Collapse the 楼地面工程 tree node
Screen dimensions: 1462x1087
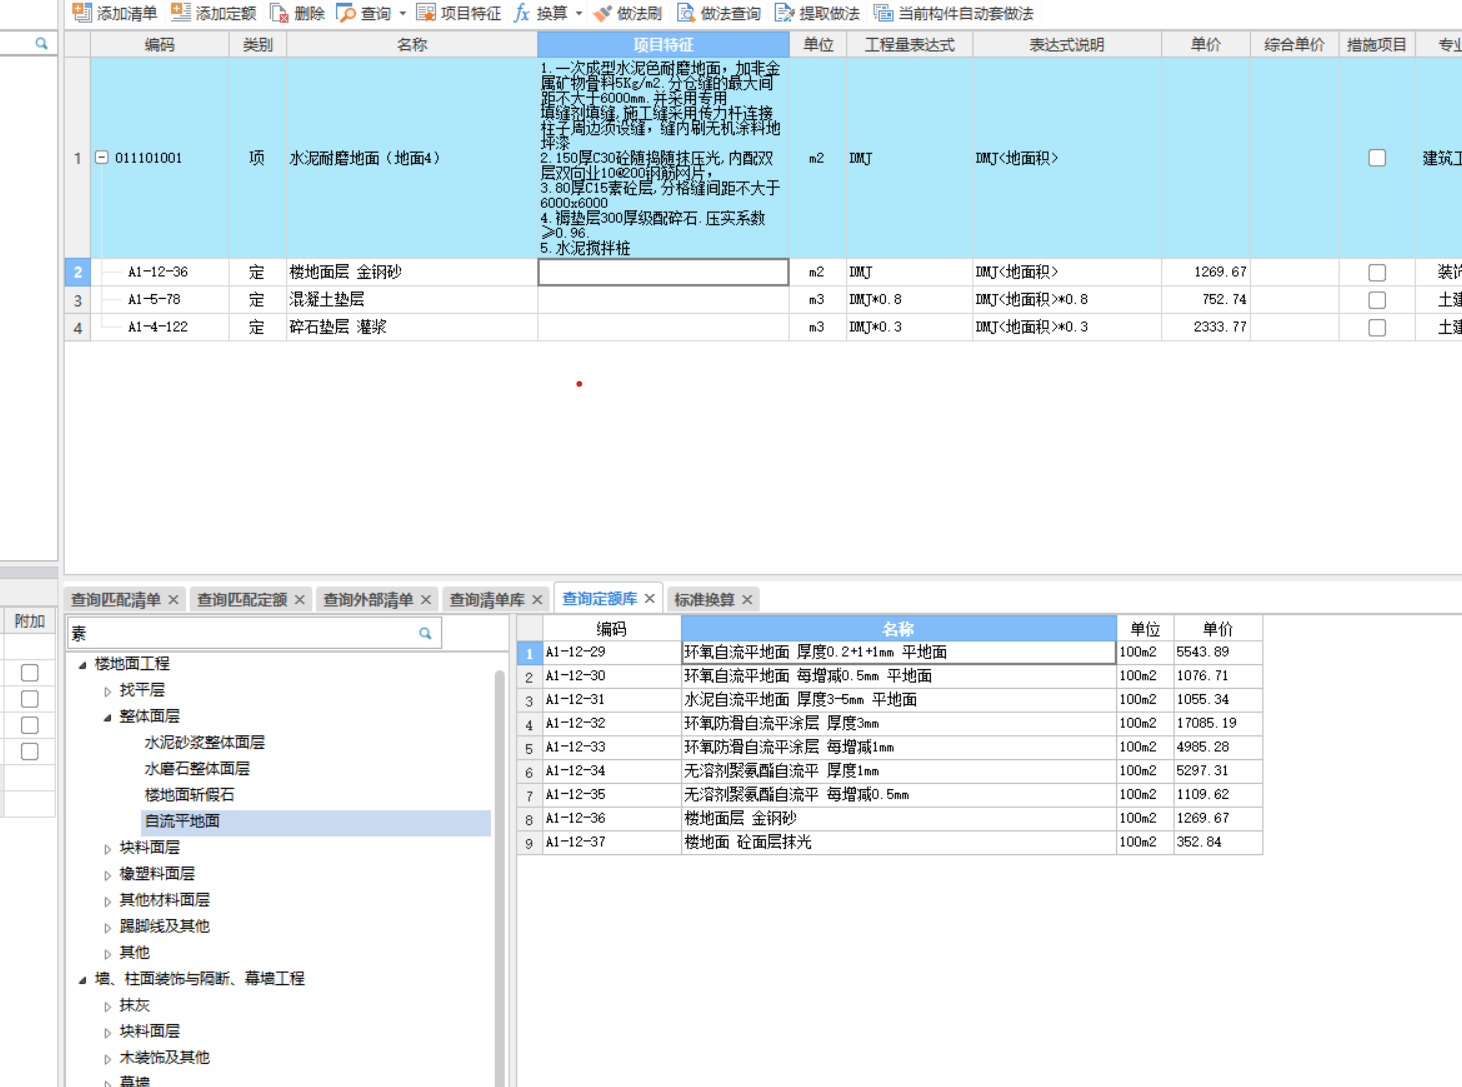tap(82, 664)
